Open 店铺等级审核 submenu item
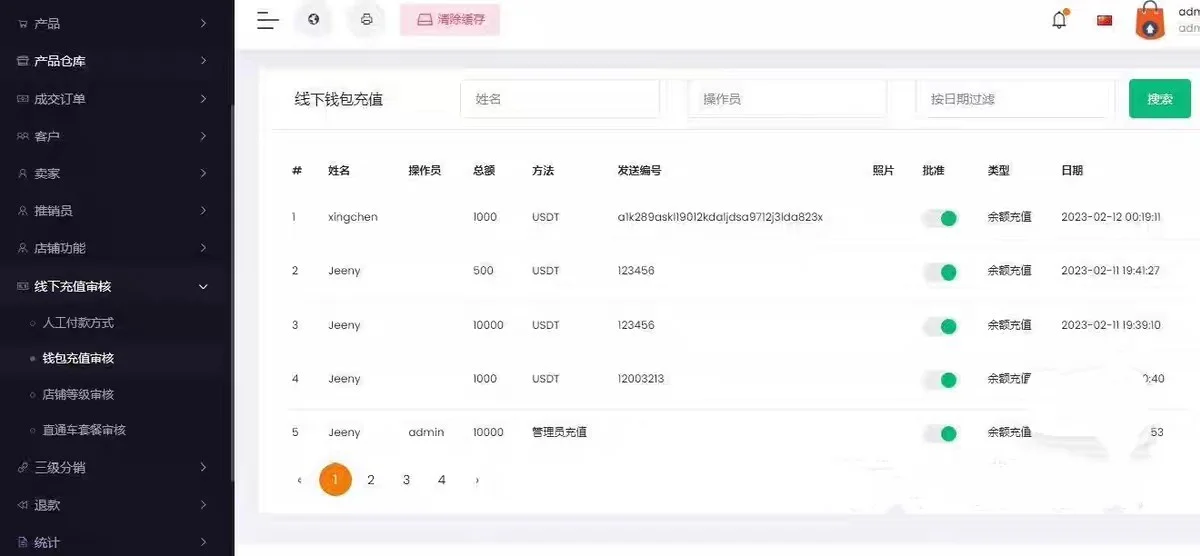This screenshot has width=1200, height=556. point(78,394)
